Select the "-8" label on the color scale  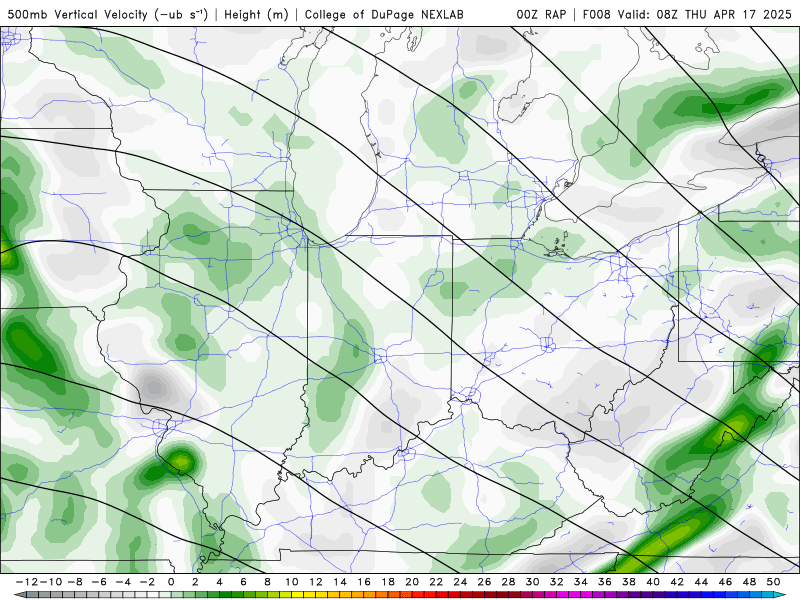click(x=75, y=582)
